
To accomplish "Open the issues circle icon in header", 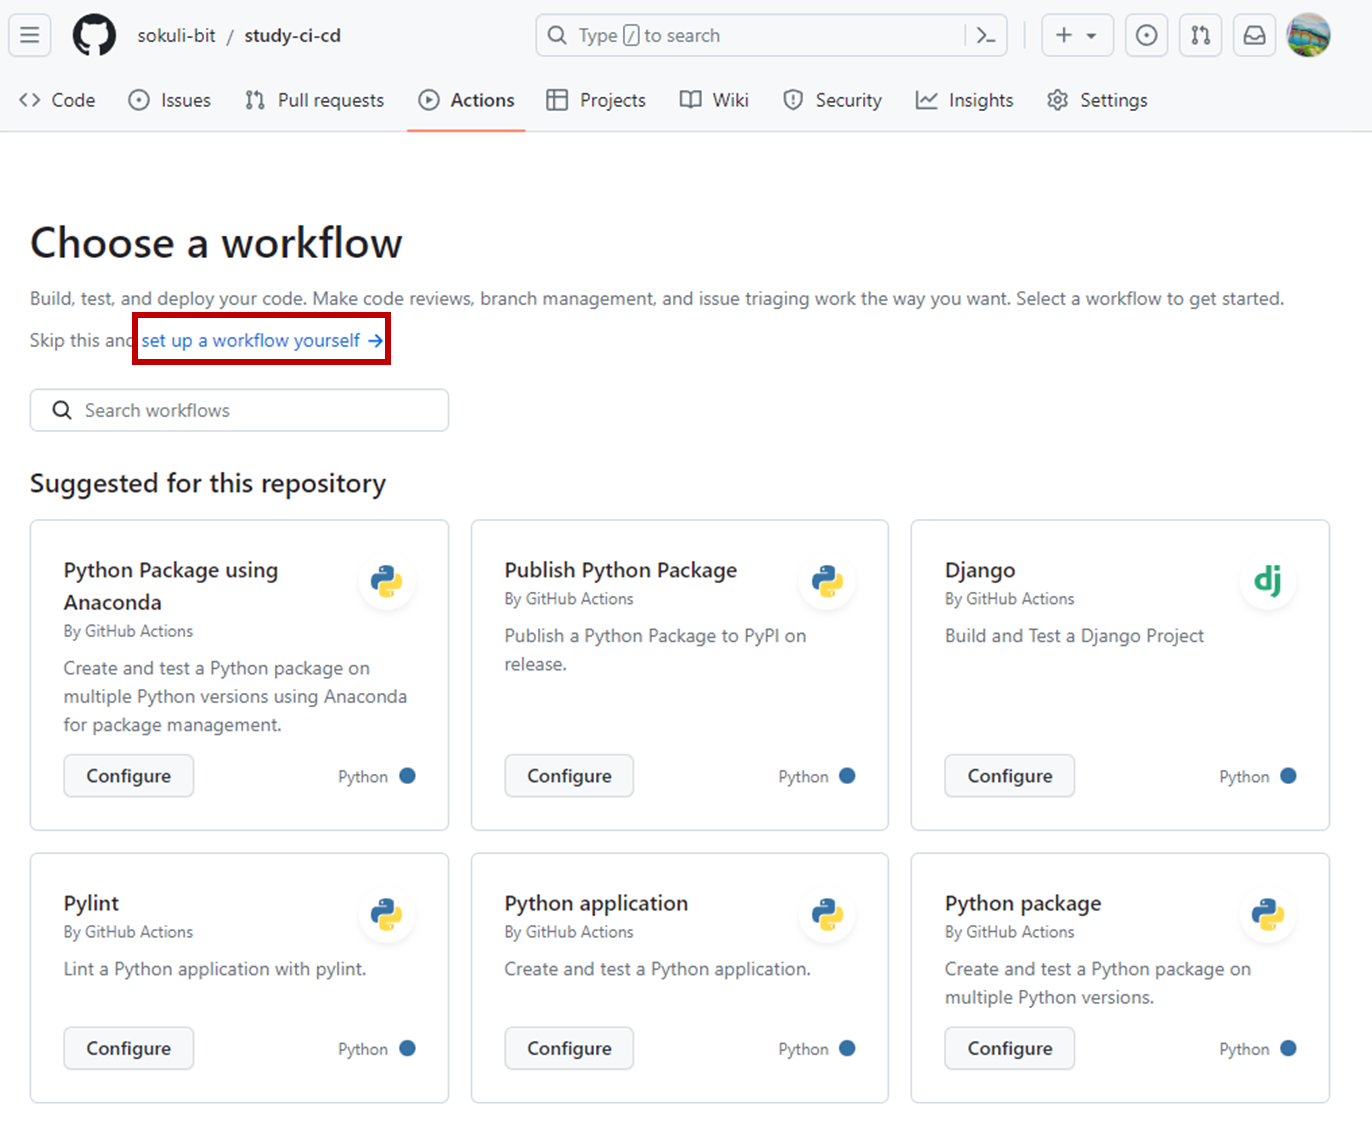I will pos(1147,35).
